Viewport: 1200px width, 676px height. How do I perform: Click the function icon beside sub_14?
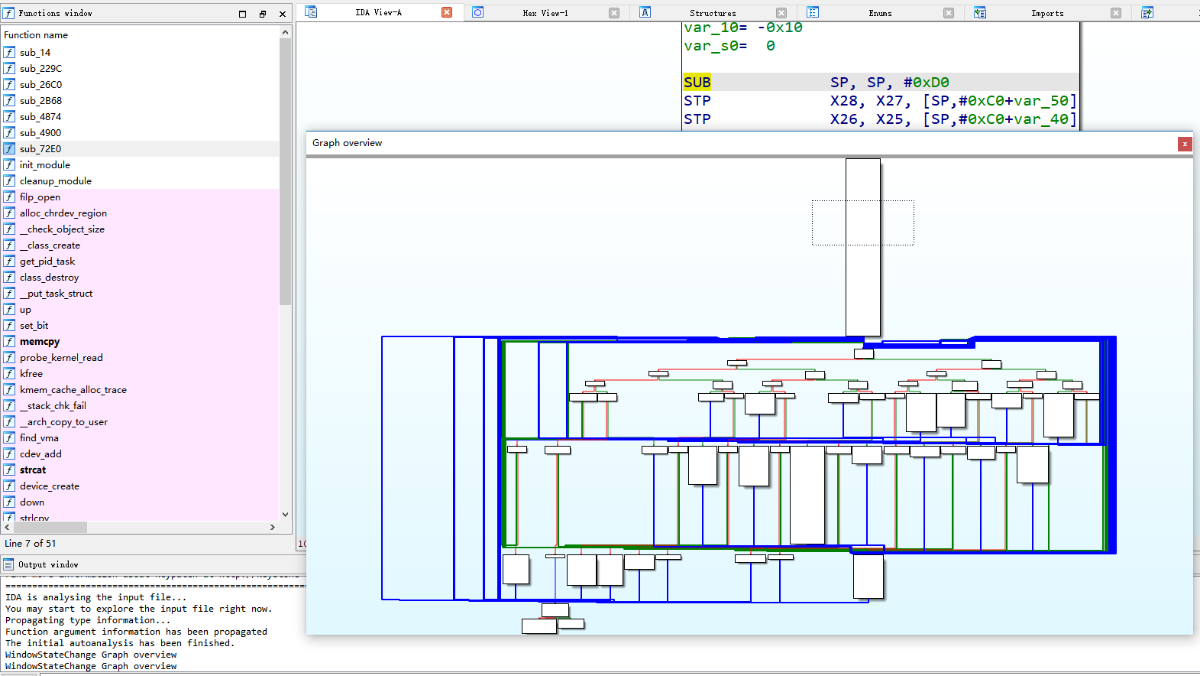coord(9,53)
